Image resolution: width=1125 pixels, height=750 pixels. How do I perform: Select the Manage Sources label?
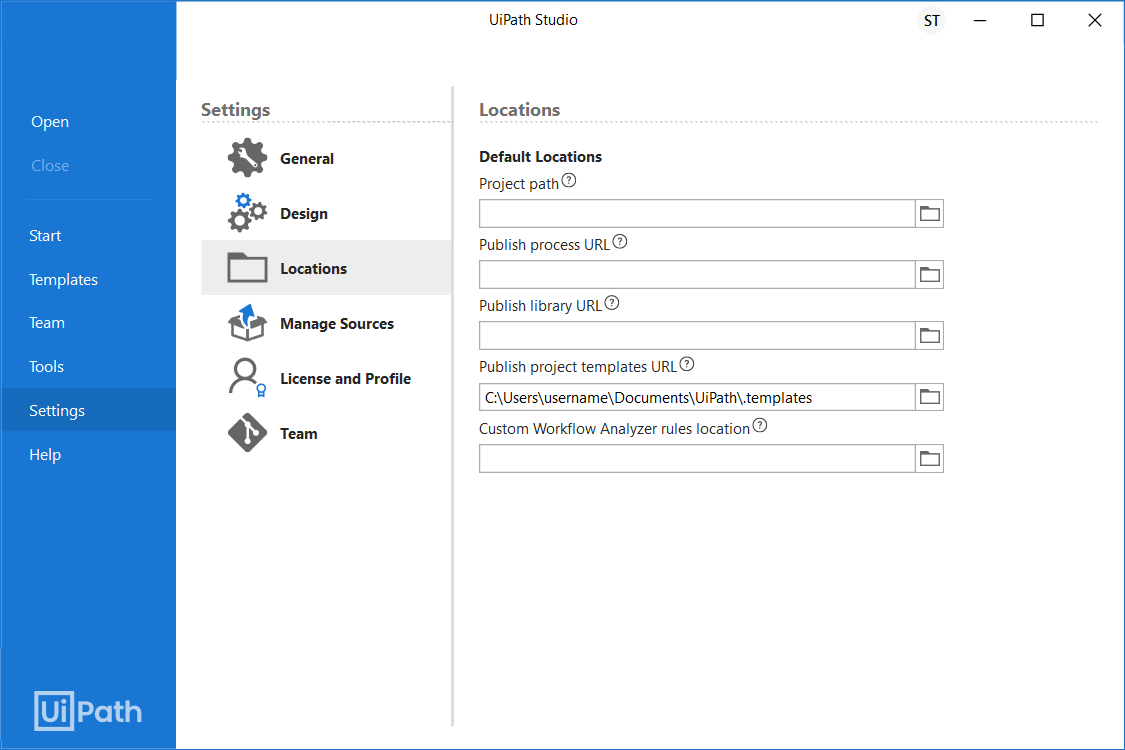pyautogui.click(x=337, y=324)
